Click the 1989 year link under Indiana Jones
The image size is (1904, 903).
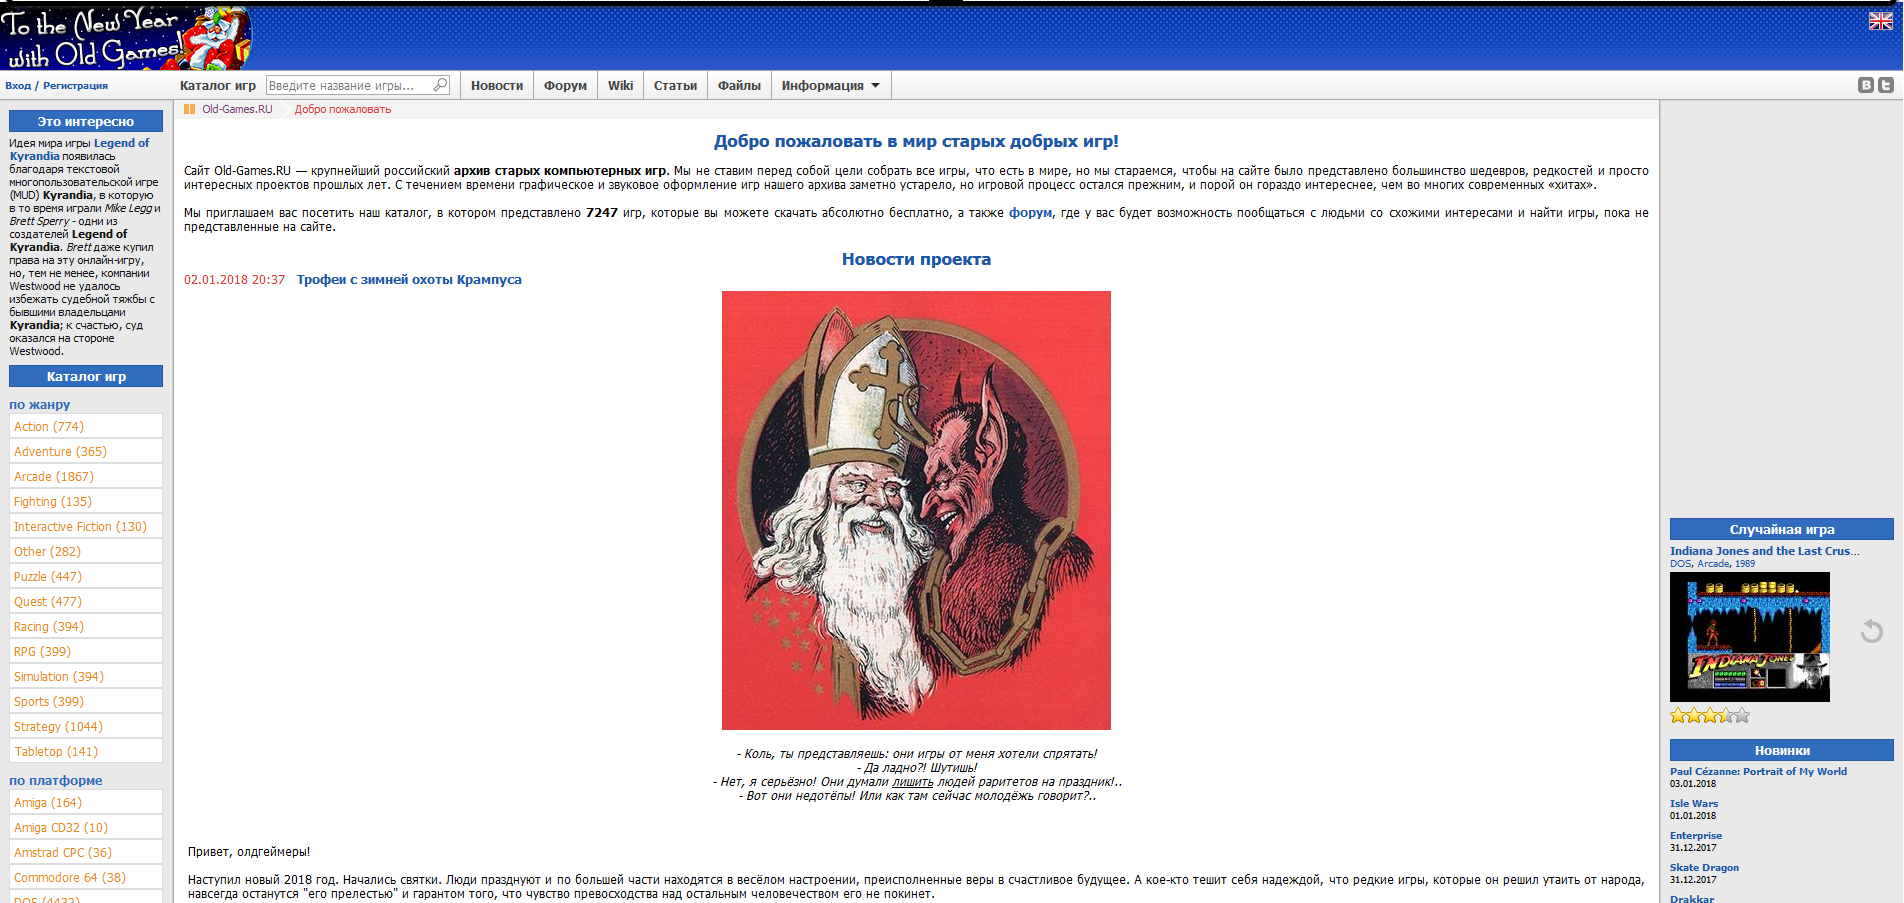tap(1745, 564)
